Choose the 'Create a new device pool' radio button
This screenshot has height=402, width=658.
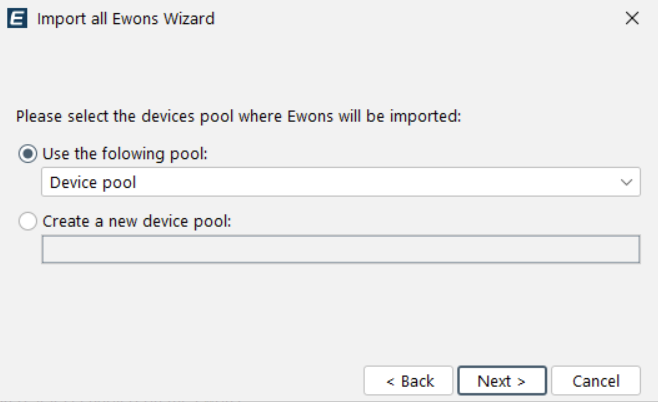[28, 221]
